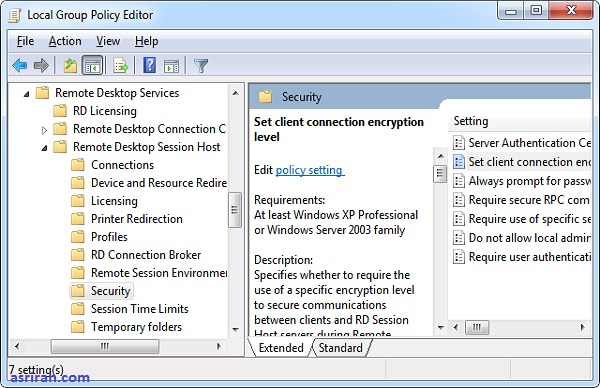Click the Require secure RPC setting icon
This screenshot has width=600, height=388.
[x=459, y=200]
